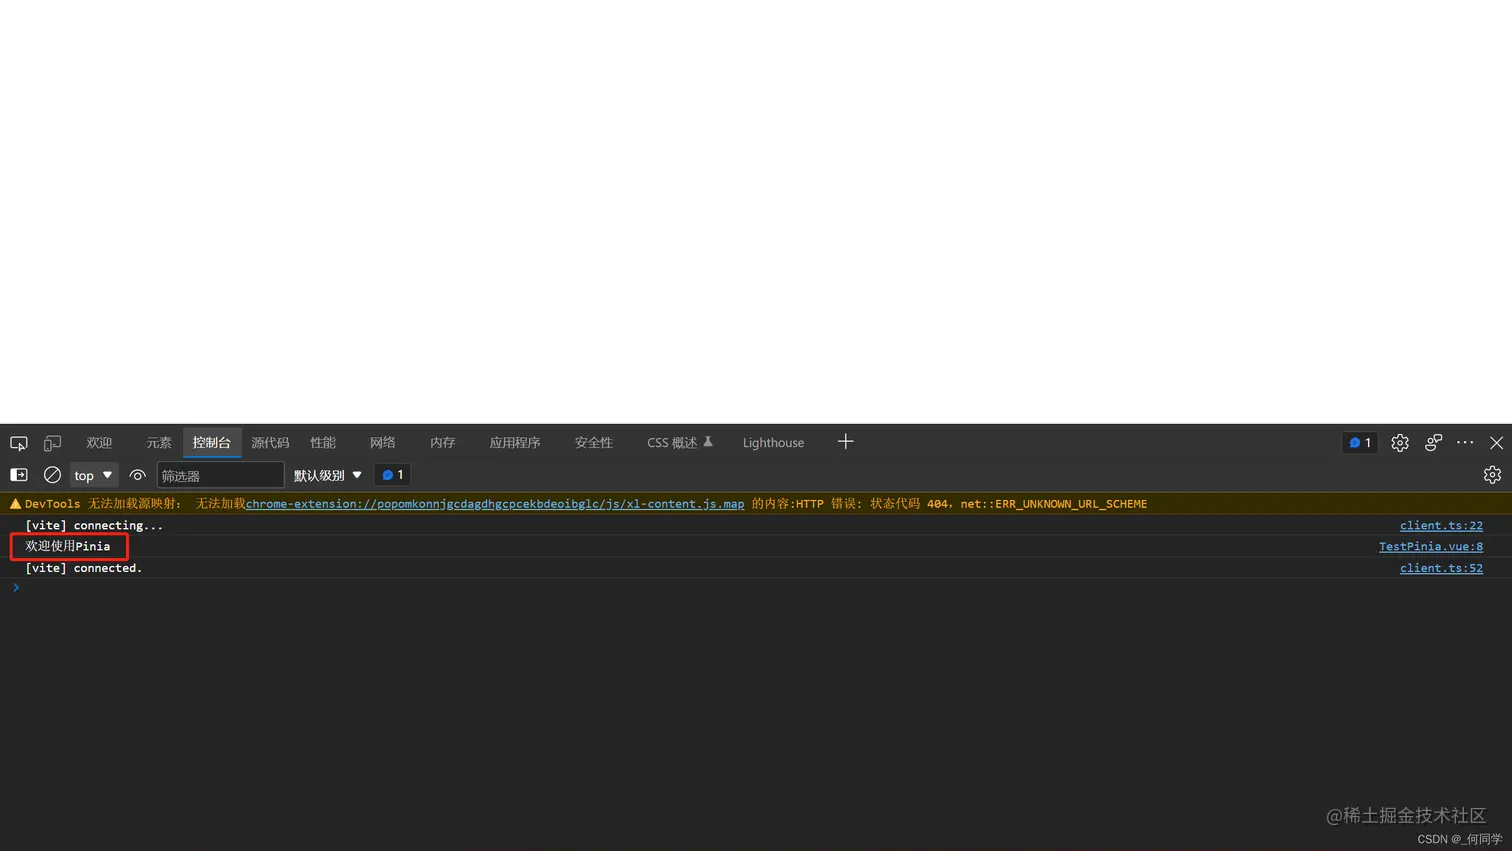Switch to the 性能 tab
The image size is (1512, 851).
(323, 443)
